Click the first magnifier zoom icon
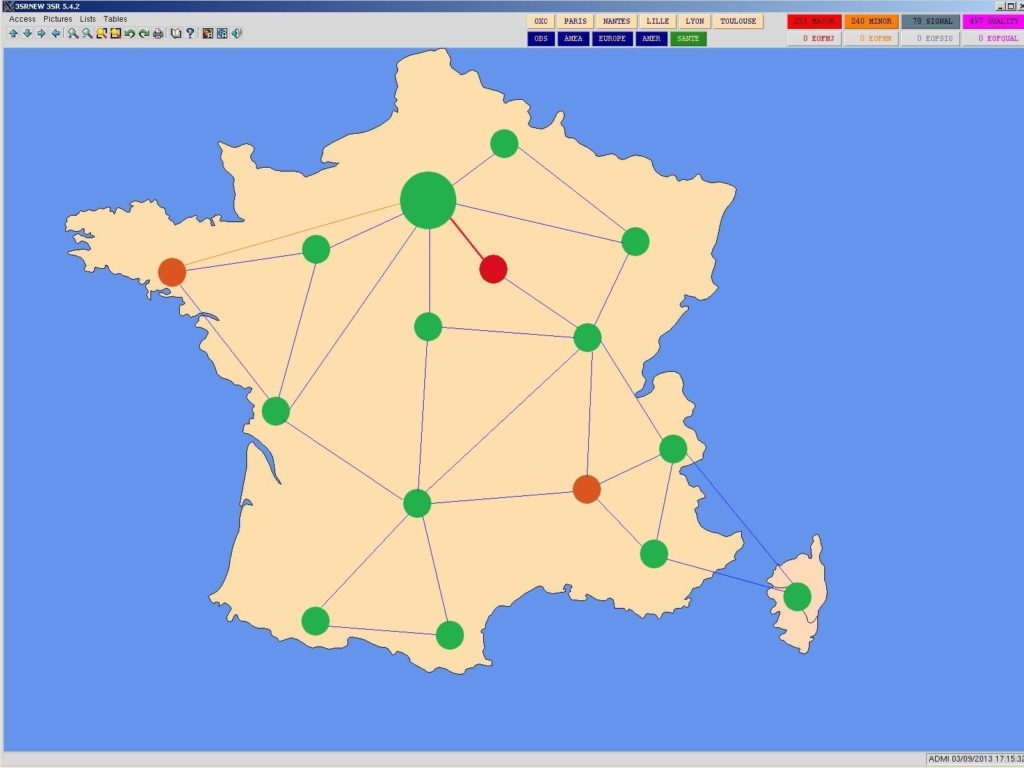 (73, 33)
